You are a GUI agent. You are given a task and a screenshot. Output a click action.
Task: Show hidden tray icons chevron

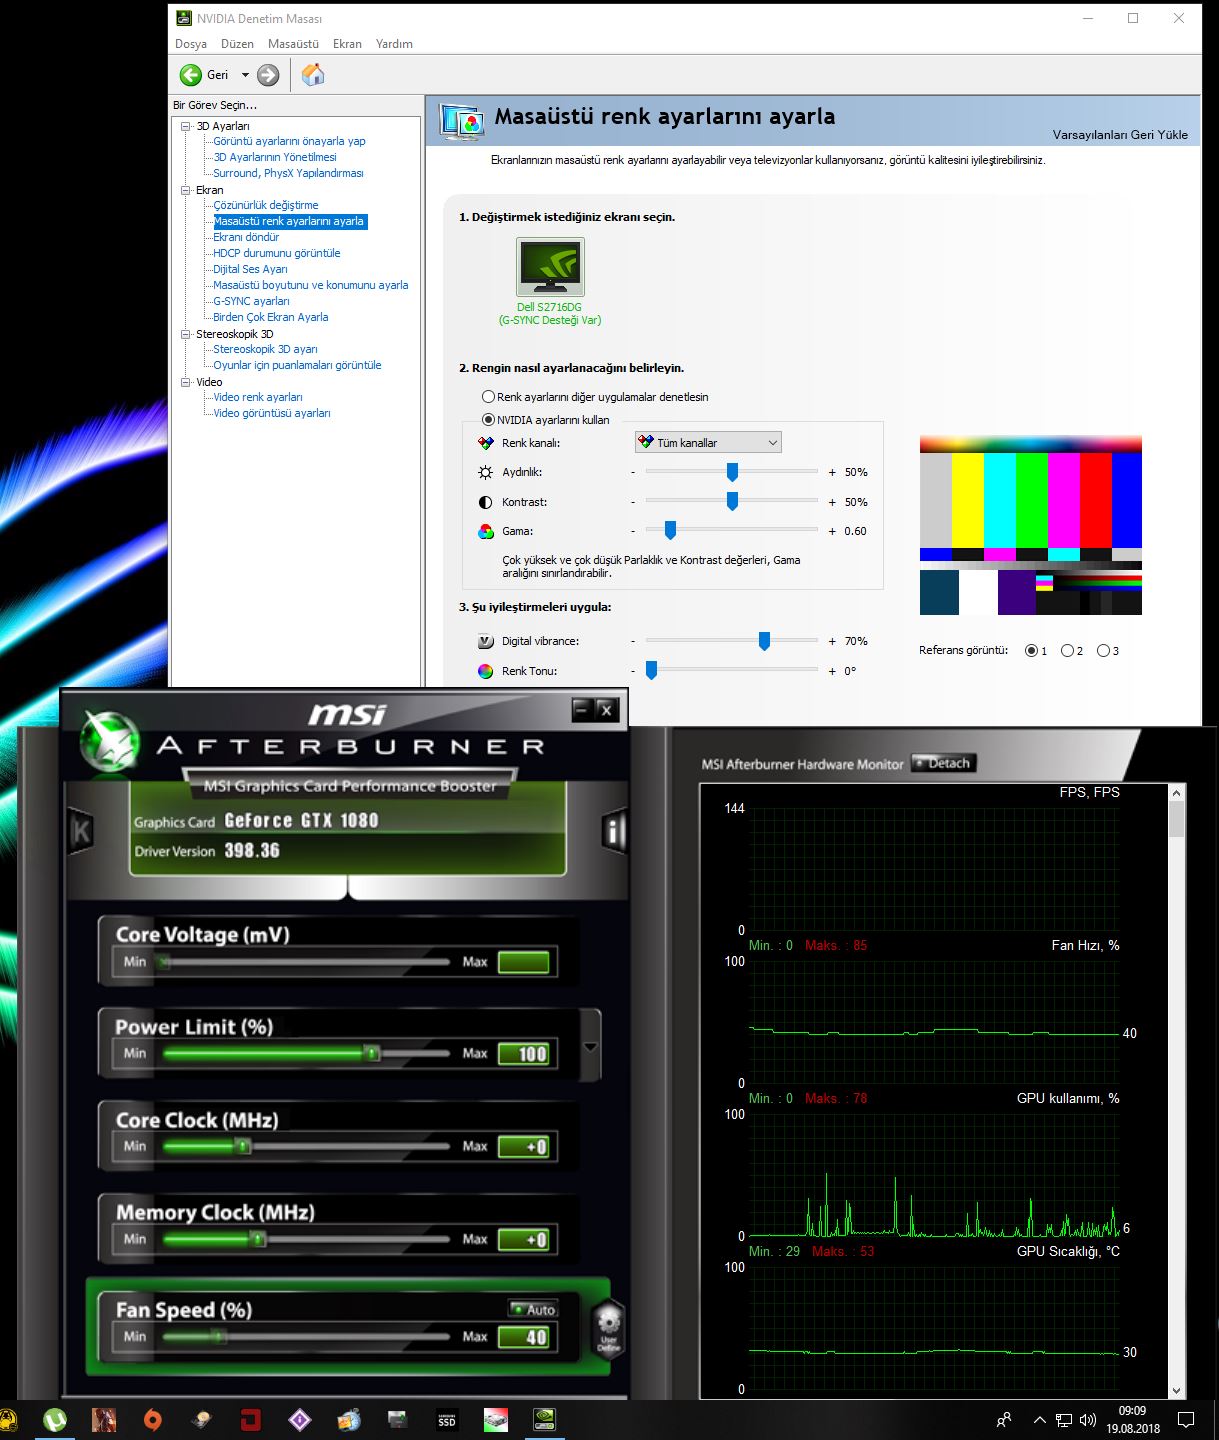click(1039, 1420)
